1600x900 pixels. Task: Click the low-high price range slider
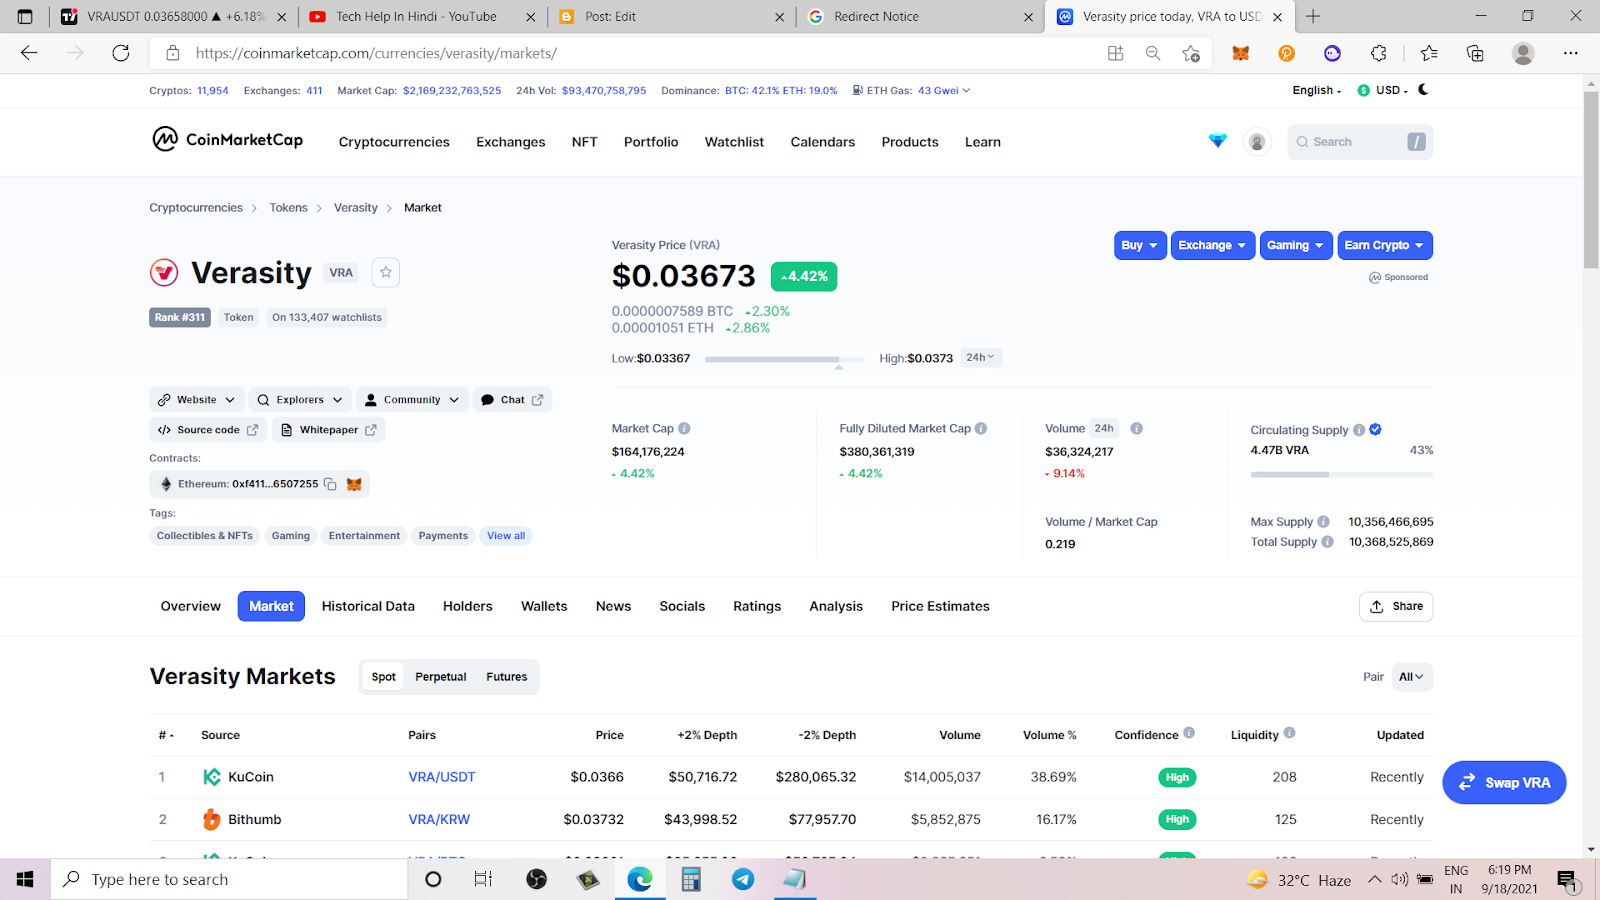(x=784, y=359)
